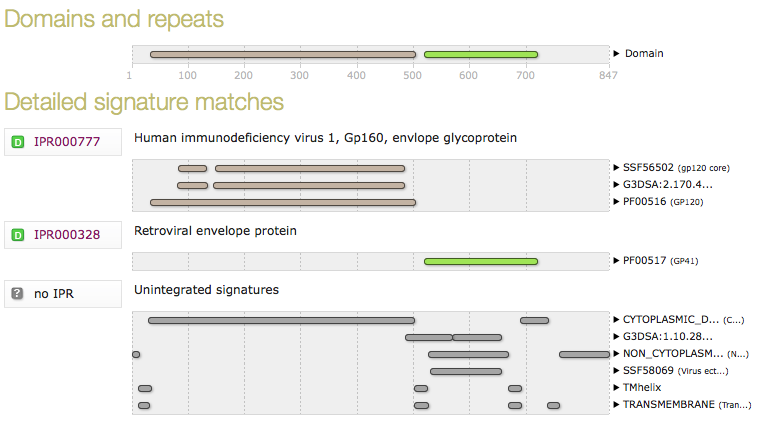This screenshot has width=765, height=421.
Task: Expand the TMhelix signature row
Action: [x=617, y=388]
